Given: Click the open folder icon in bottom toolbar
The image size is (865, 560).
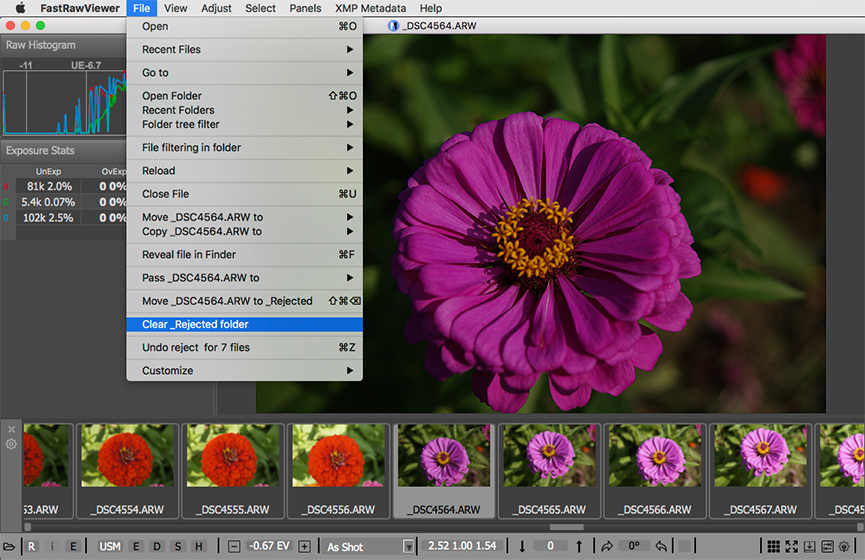Looking at the screenshot, I should click(x=10, y=547).
